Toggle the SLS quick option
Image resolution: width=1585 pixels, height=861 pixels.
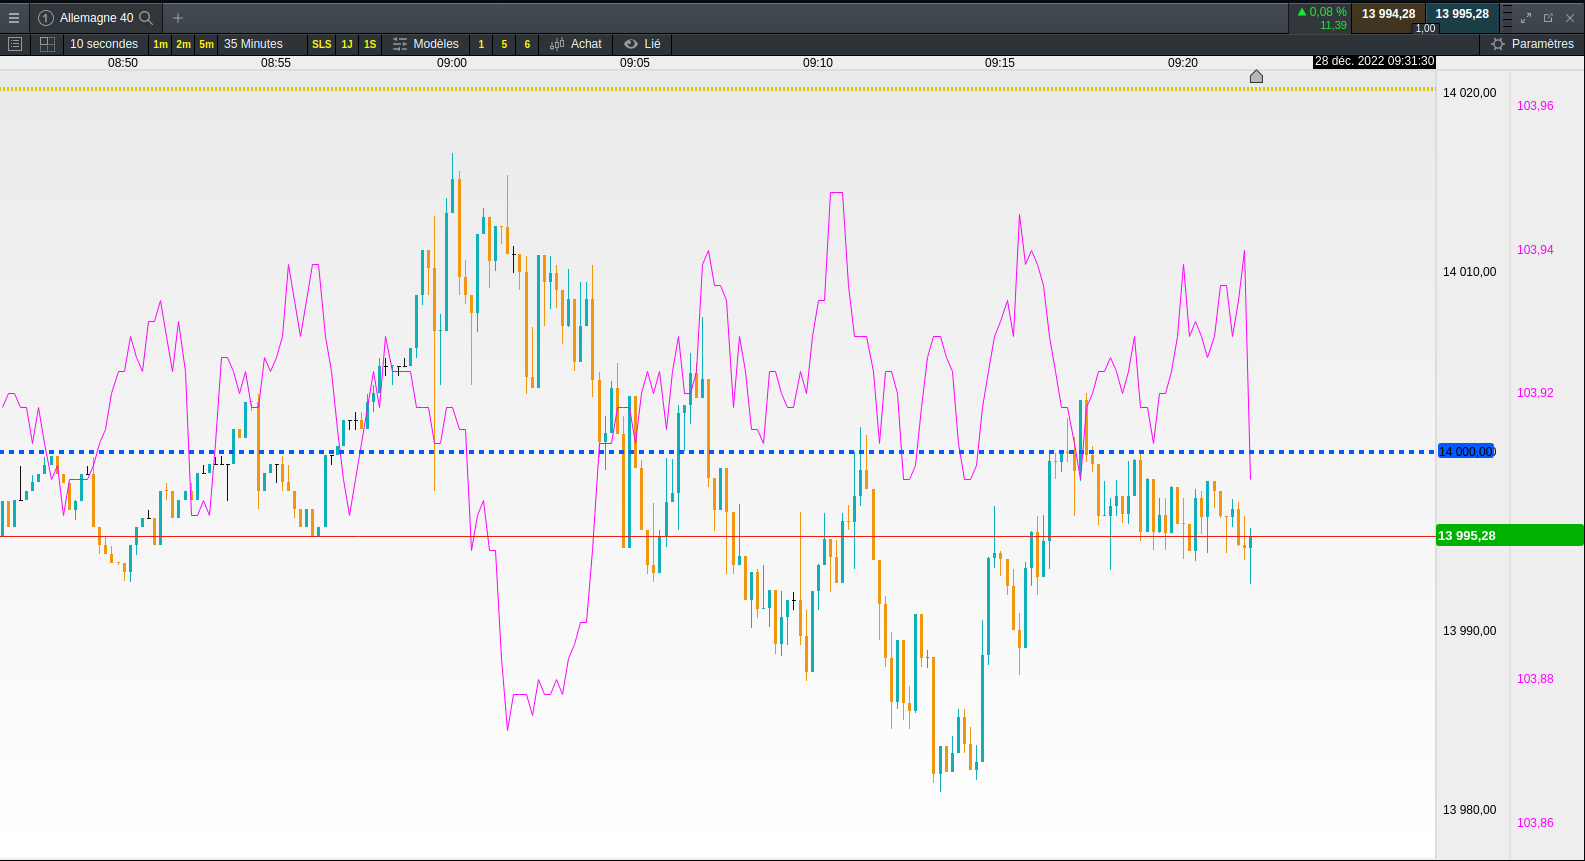pos(321,44)
